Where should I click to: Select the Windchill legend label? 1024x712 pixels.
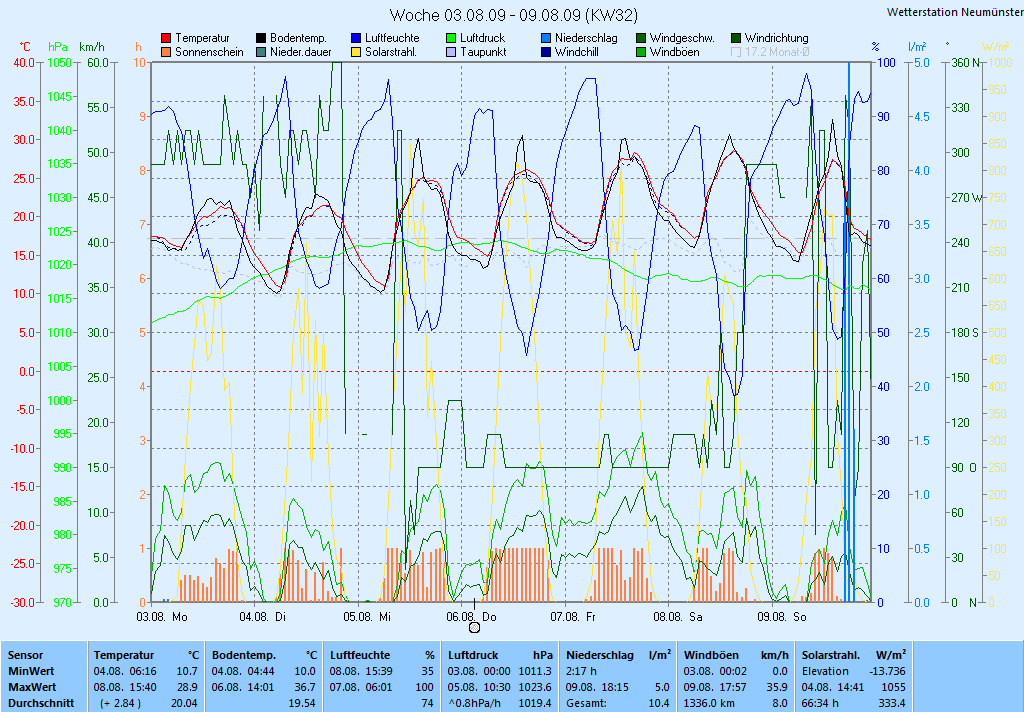click(577, 52)
